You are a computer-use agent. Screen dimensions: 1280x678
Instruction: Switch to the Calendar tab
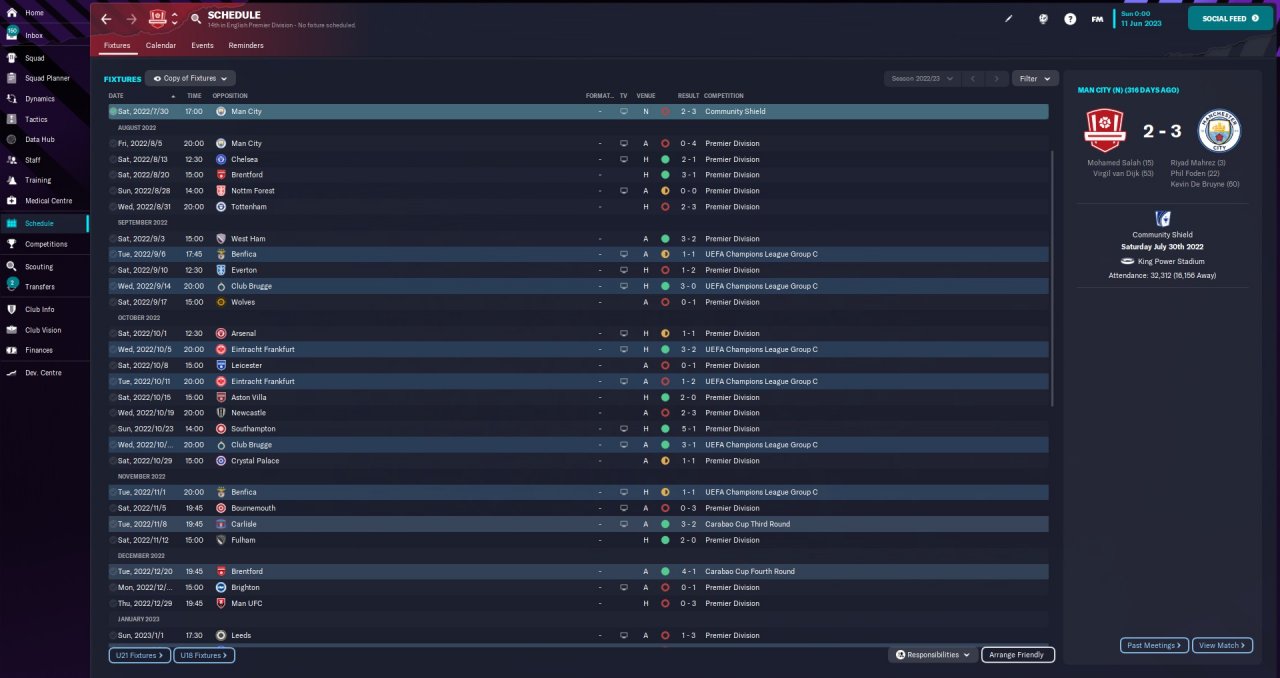pyautogui.click(x=160, y=46)
